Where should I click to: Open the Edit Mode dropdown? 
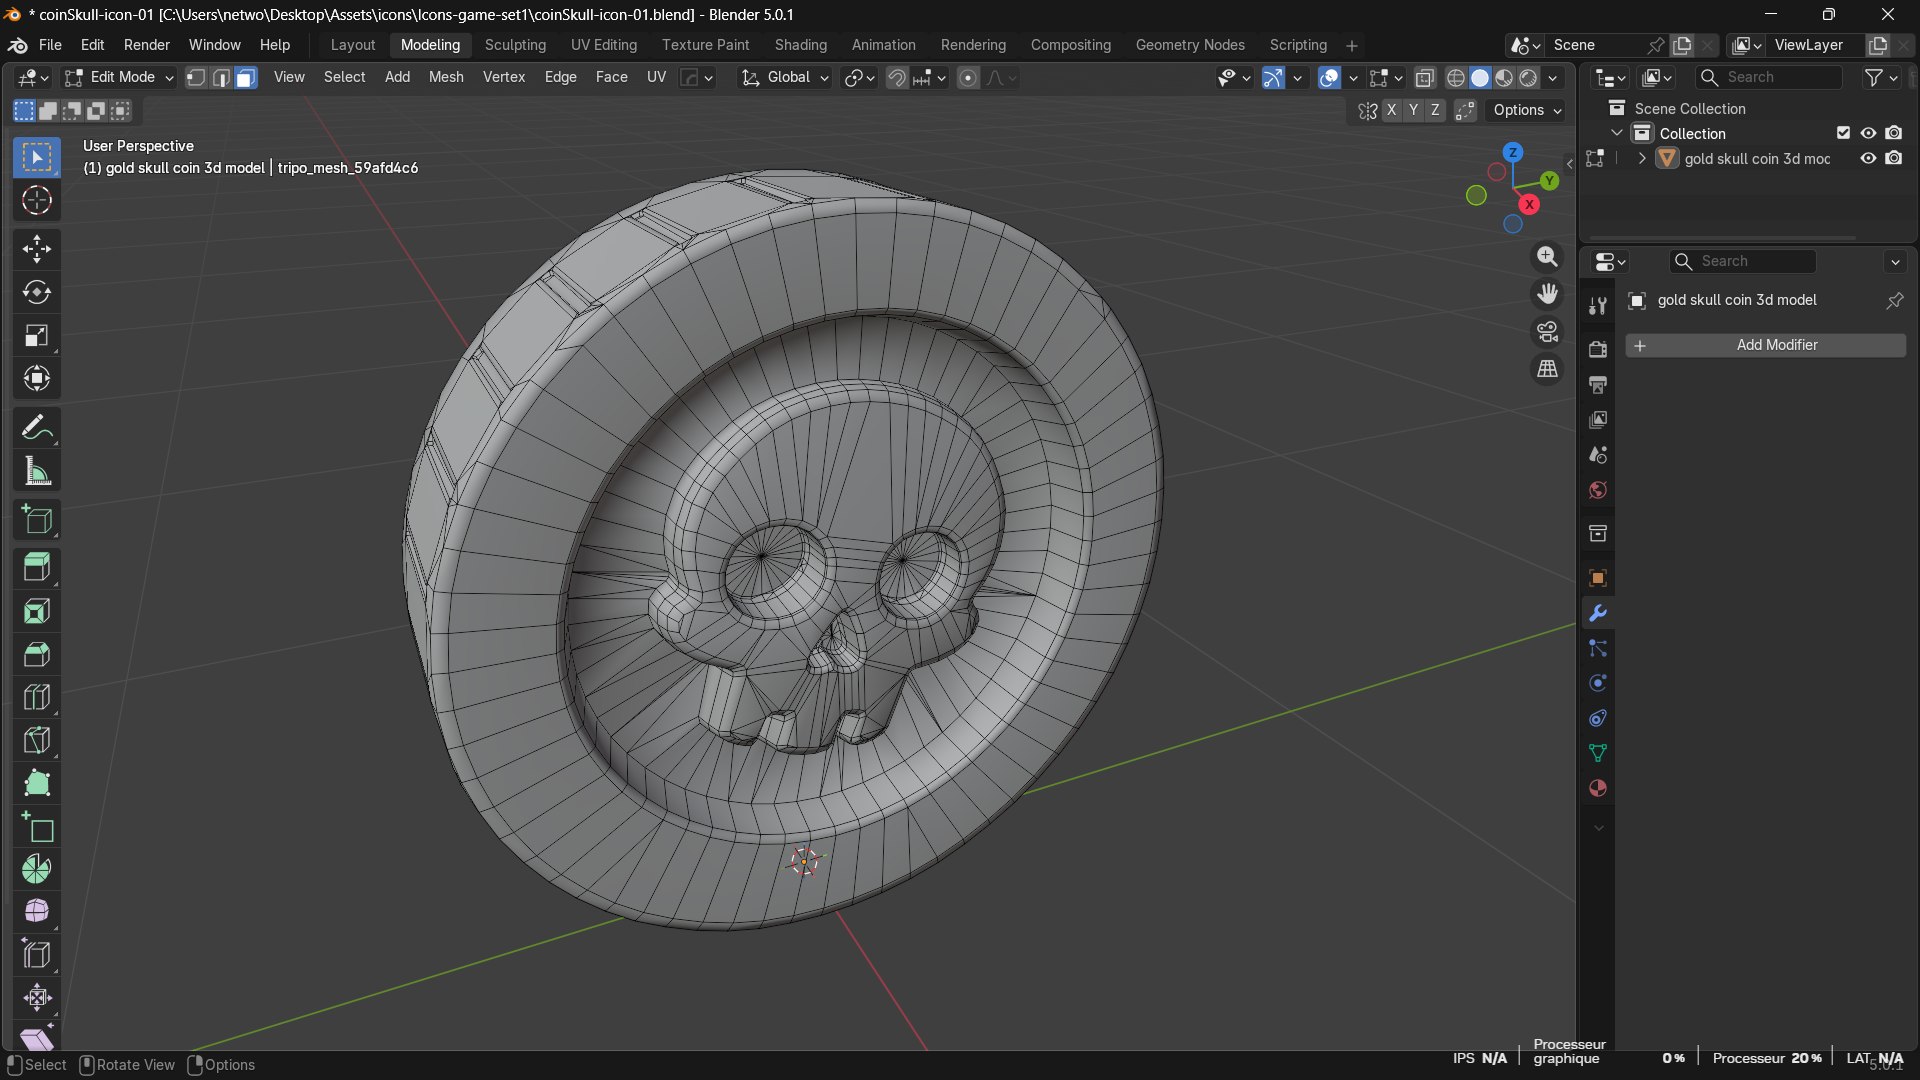pyautogui.click(x=119, y=78)
